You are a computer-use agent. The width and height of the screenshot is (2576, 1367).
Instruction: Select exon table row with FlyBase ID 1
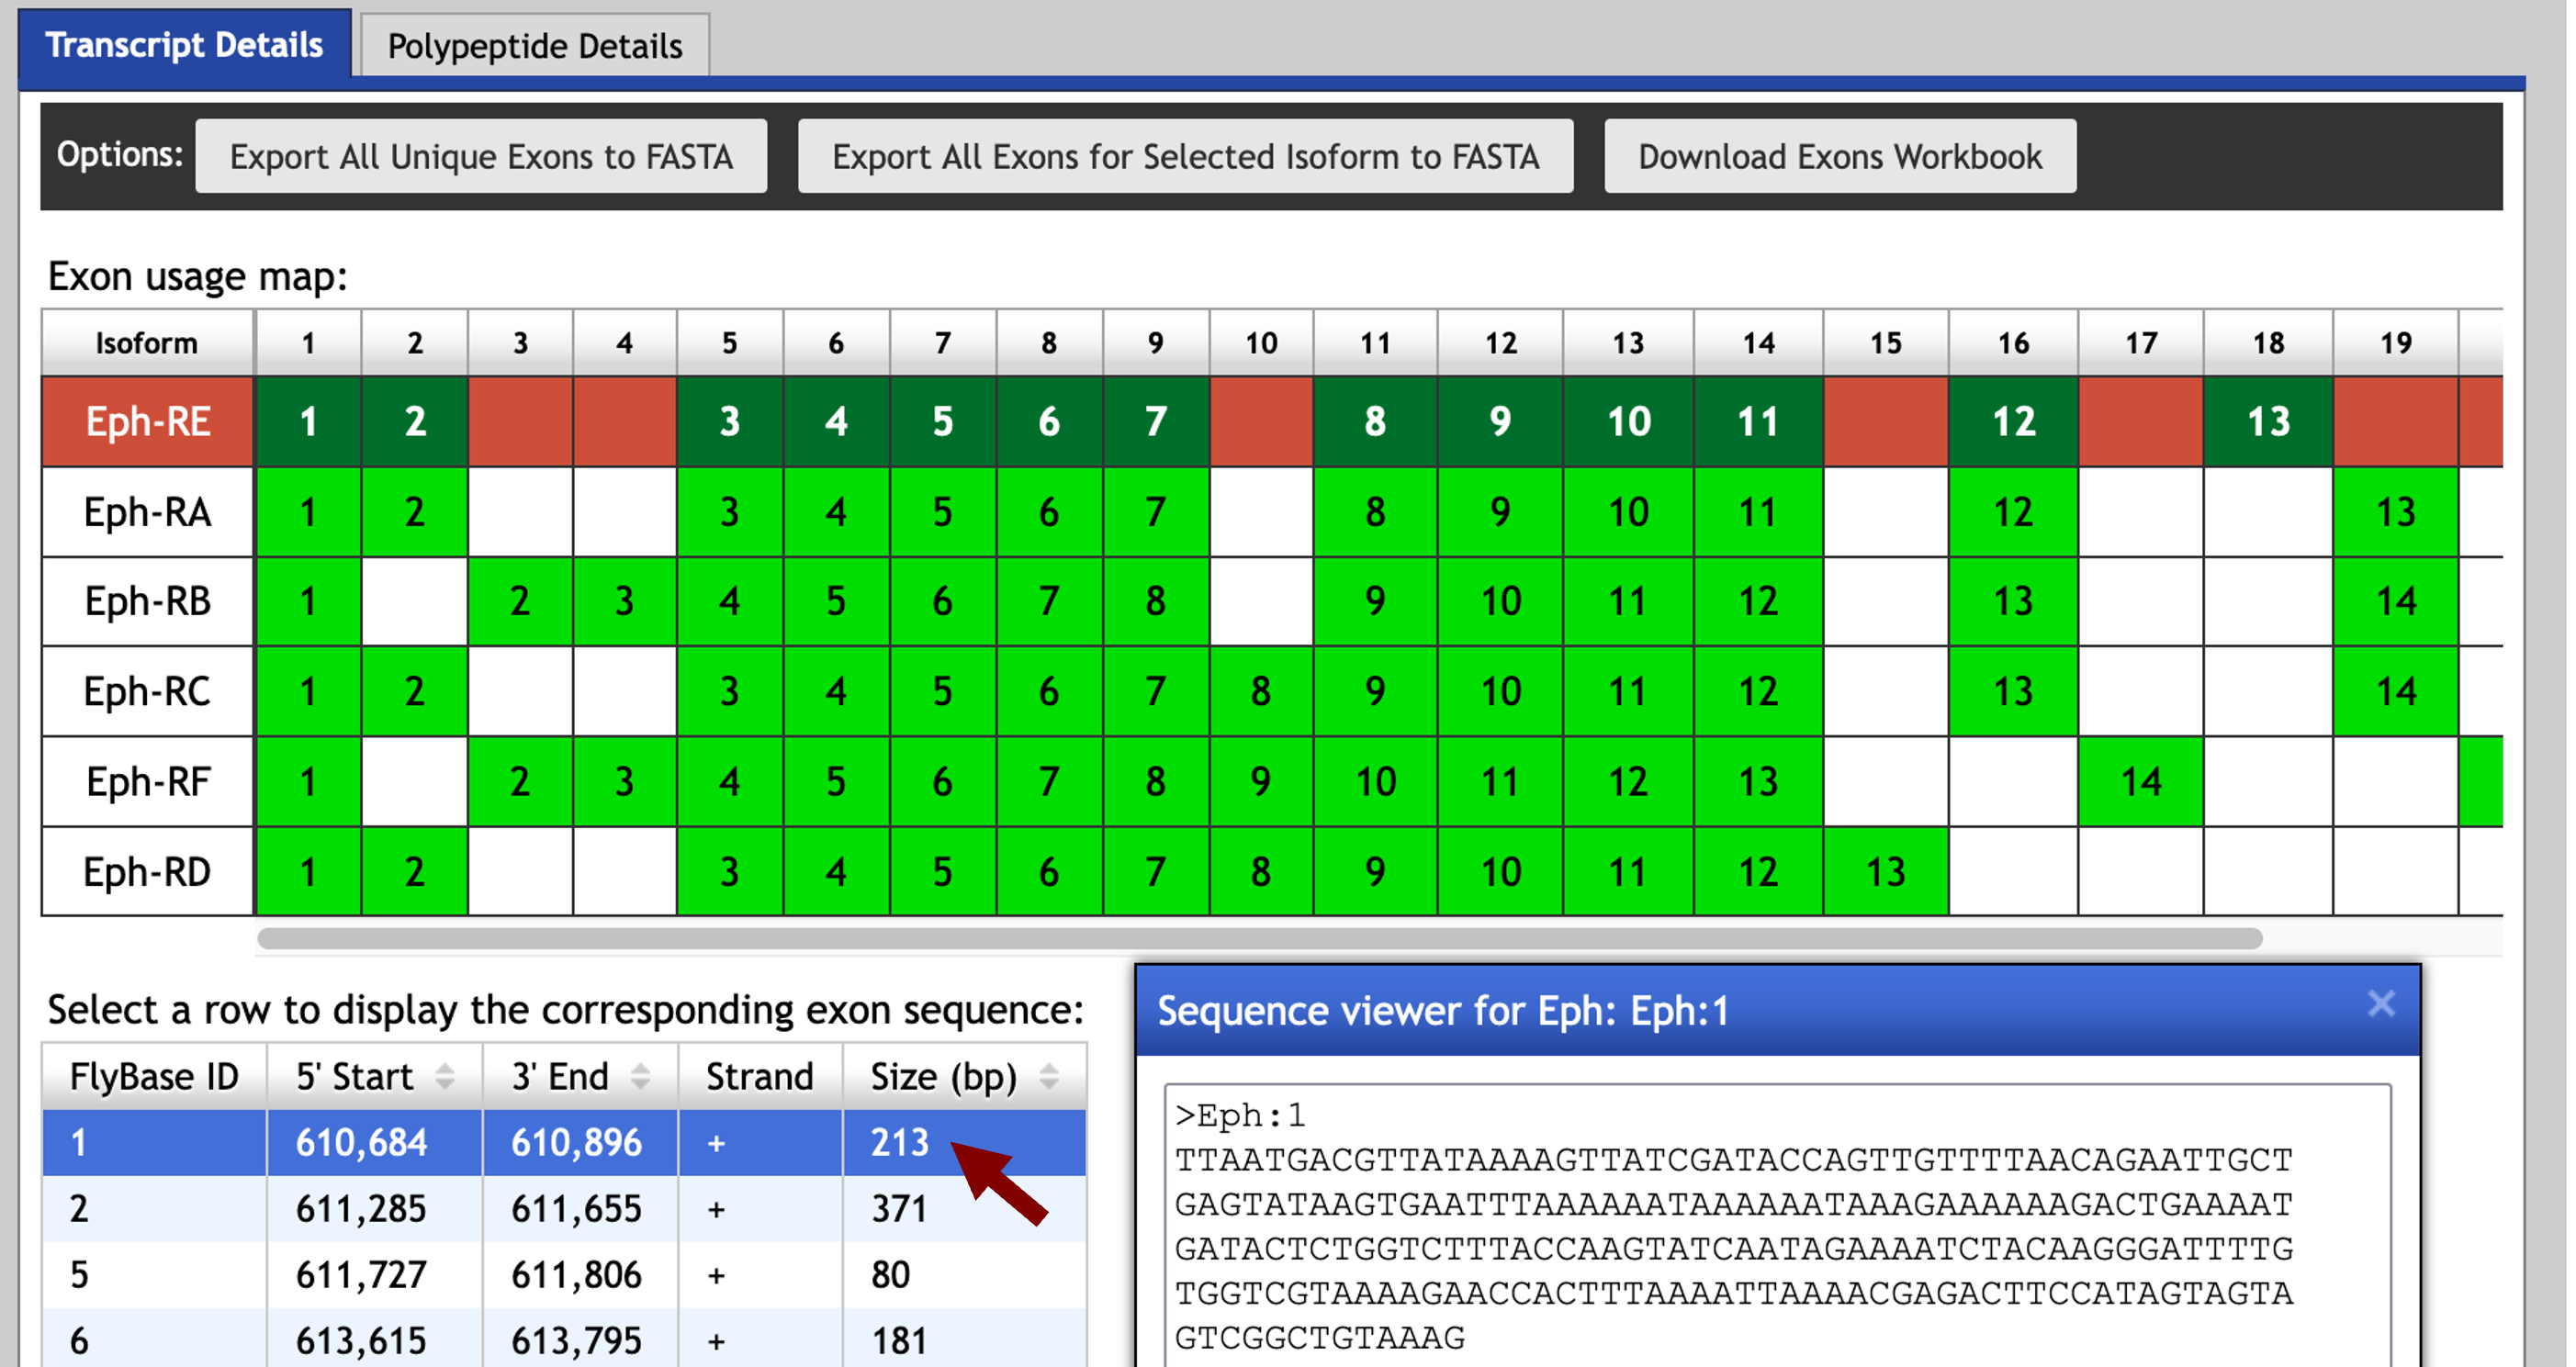[564, 1142]
